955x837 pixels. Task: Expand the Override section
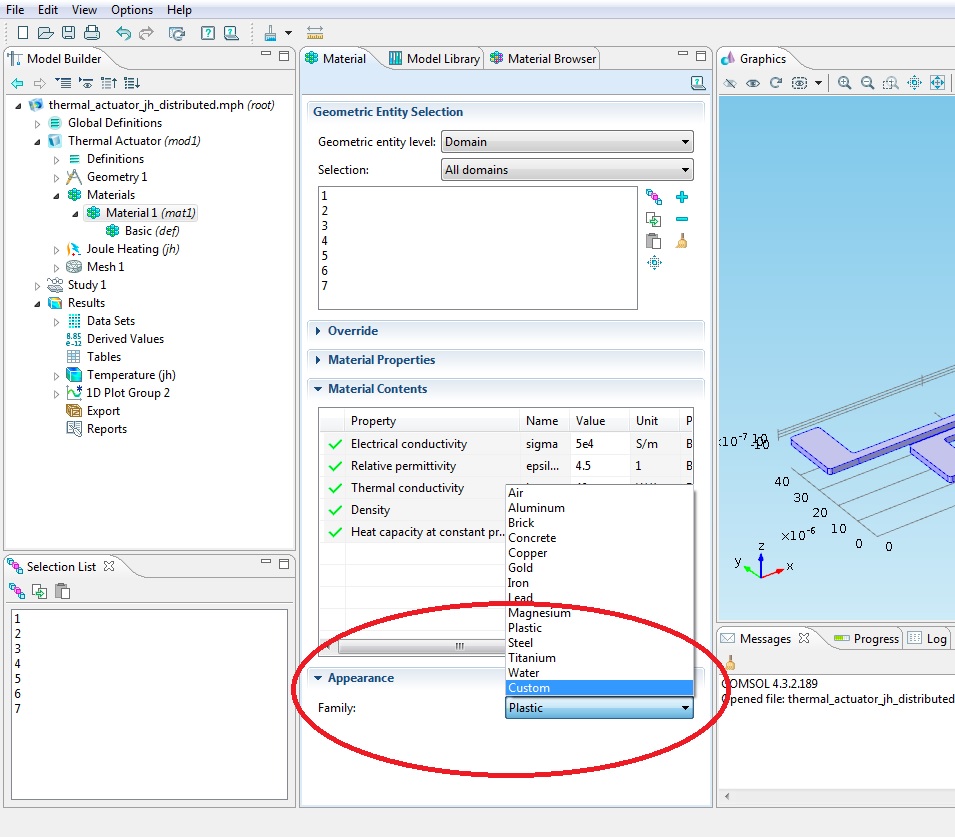click(x=352, y=331)
